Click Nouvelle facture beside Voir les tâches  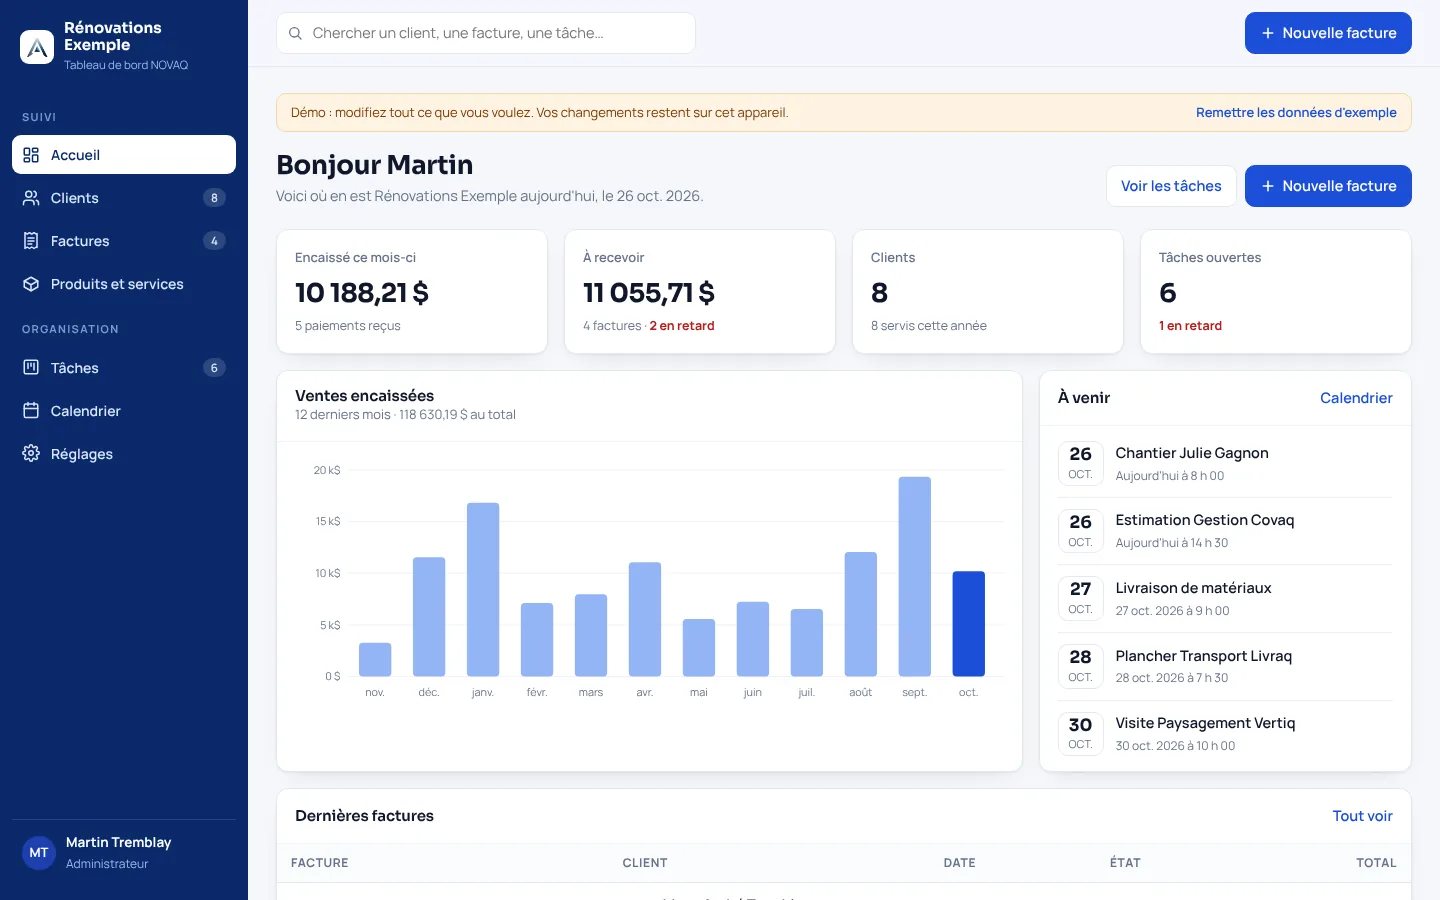1328,186
